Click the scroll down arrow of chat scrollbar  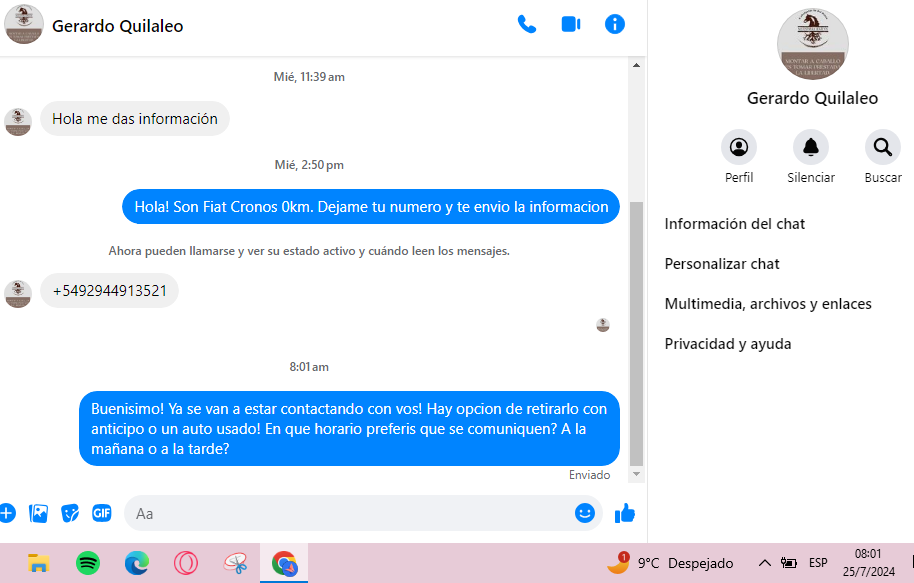[x=637, y=475]
